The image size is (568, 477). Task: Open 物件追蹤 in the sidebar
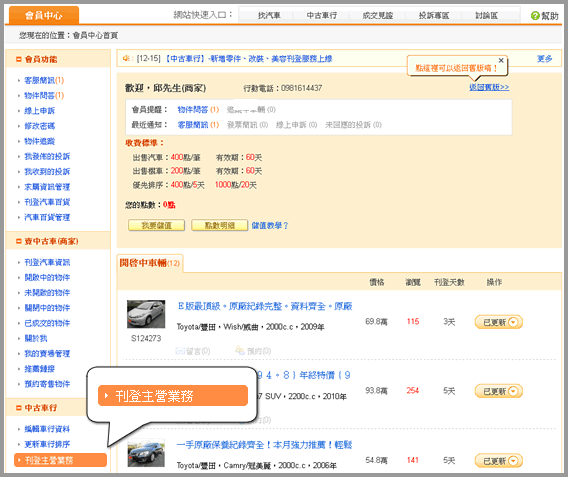[x=39, y=141]
